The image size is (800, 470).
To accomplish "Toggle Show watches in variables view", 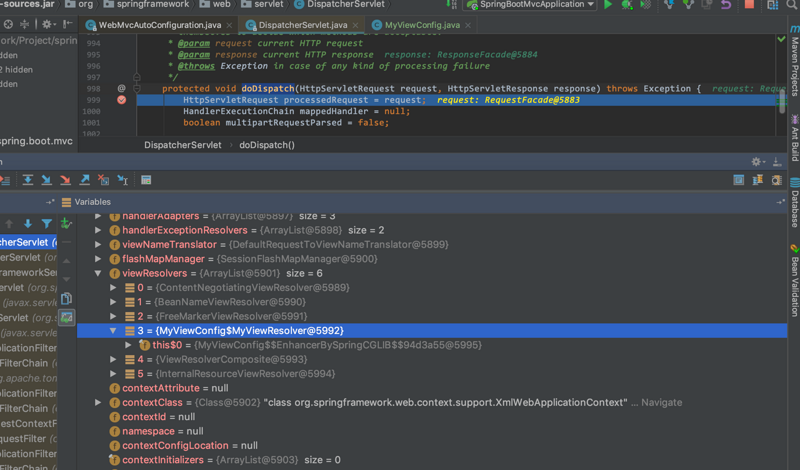I will coord(66,317).
